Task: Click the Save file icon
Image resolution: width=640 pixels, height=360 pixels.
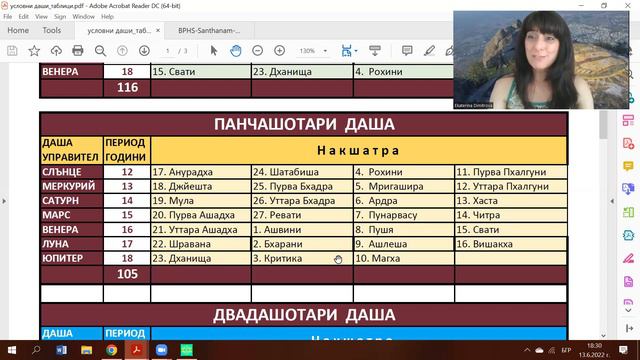Action: pos(12,51)
